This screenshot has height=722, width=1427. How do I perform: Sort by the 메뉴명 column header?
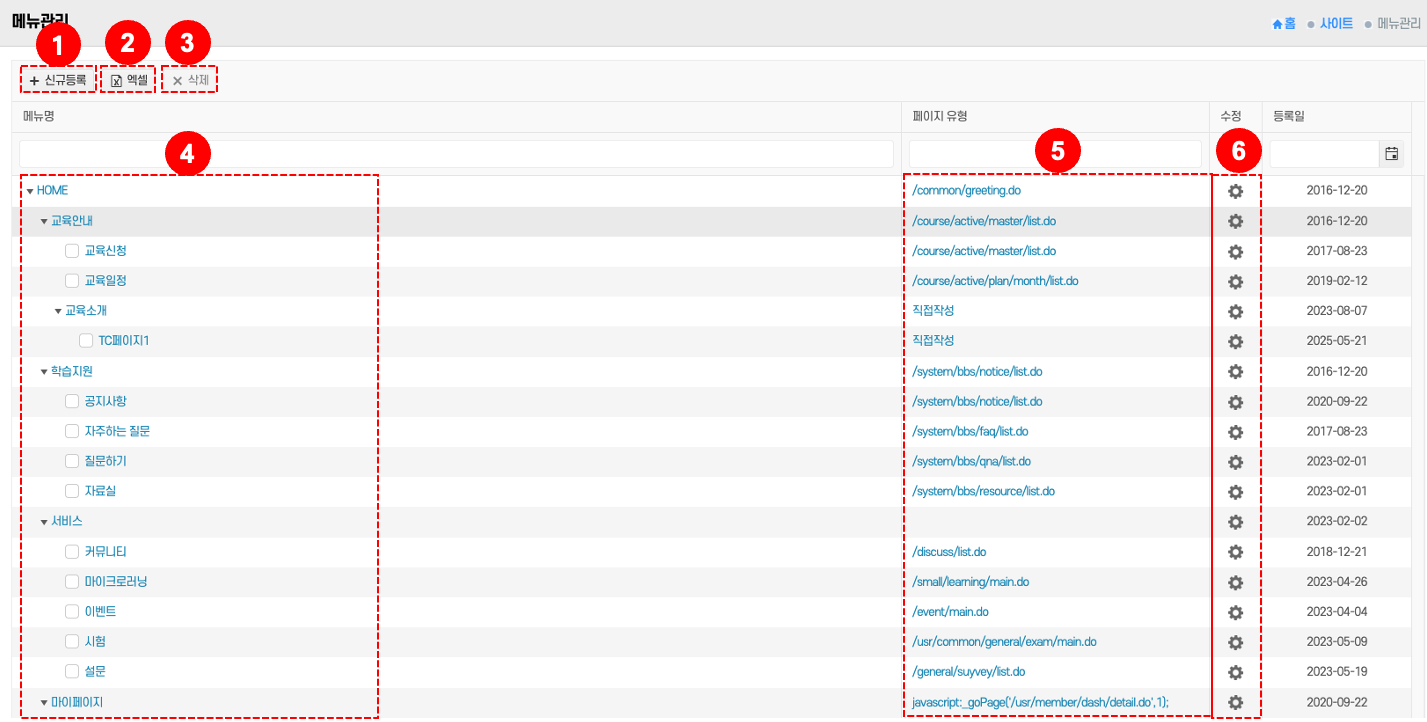point(39,117)
